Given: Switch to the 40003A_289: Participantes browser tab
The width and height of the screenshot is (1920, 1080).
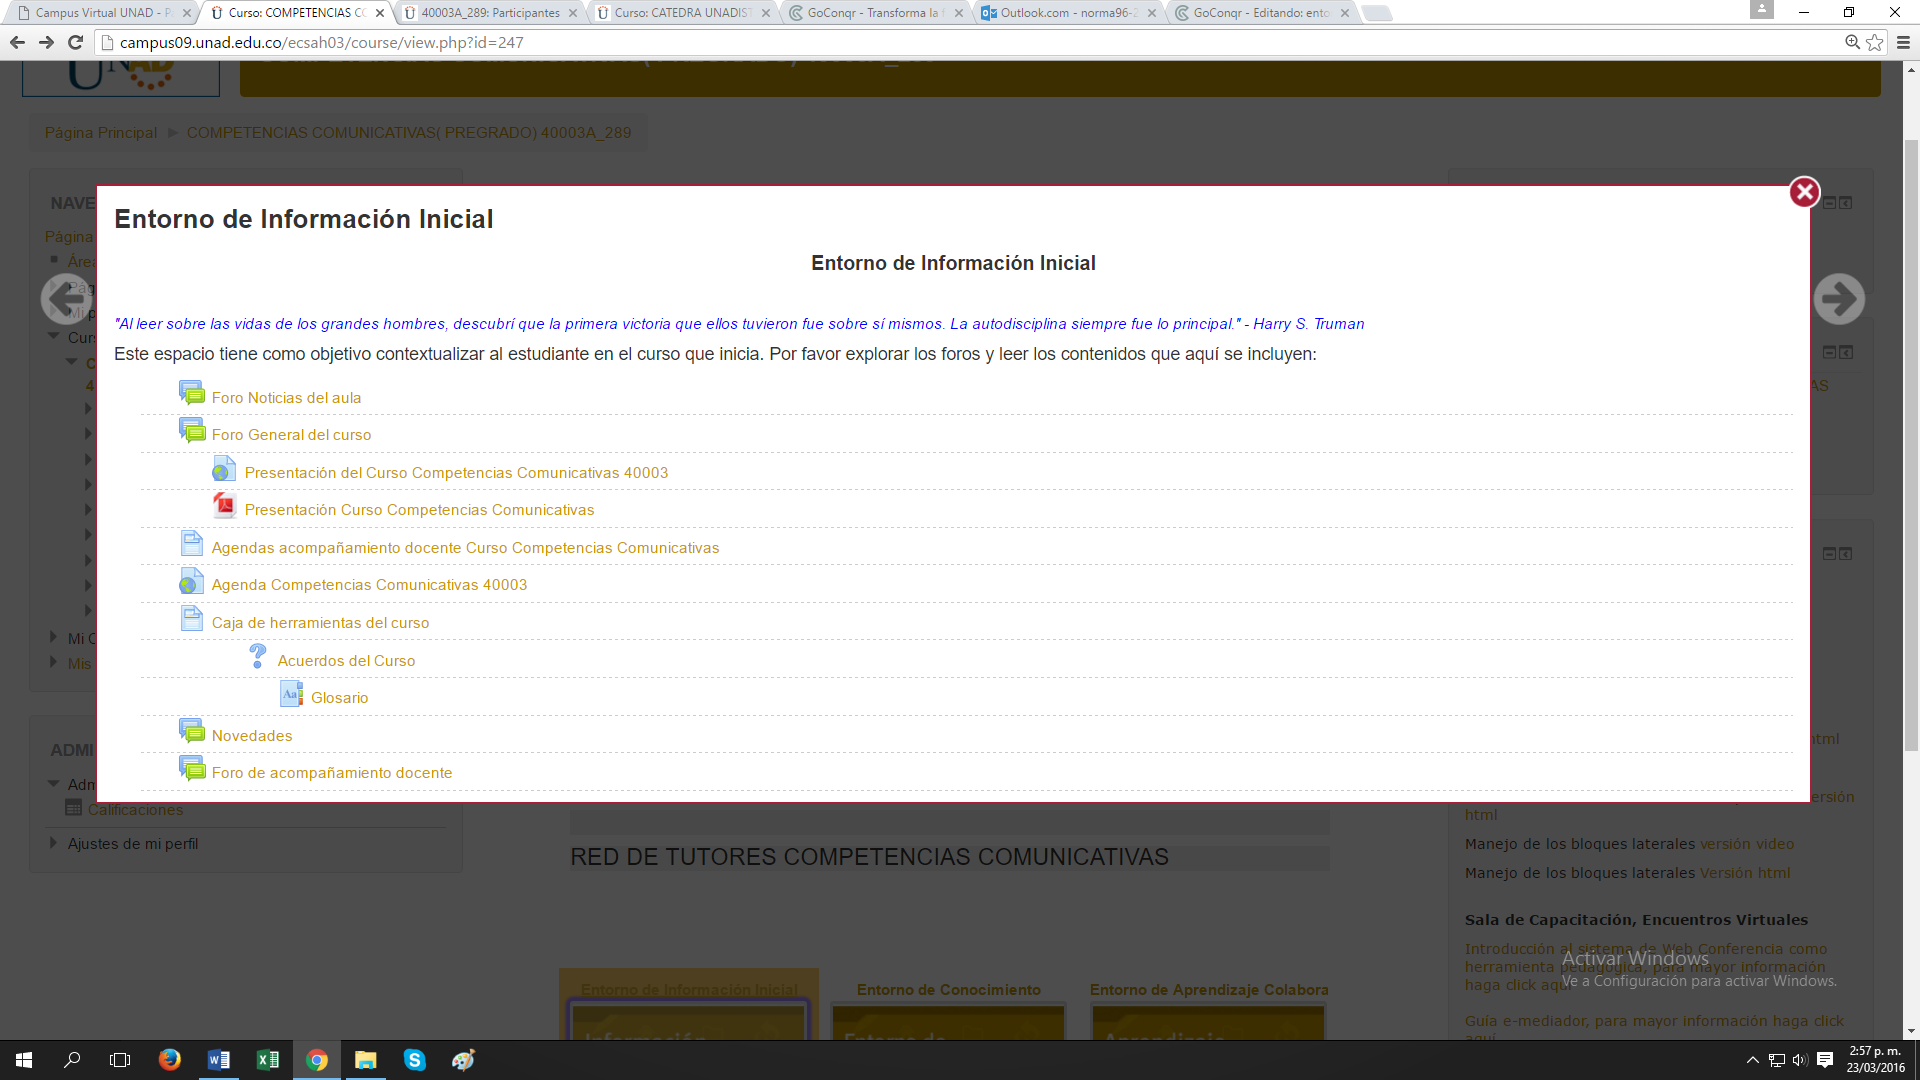Looking at the screenshot, I should pos(489,13).
